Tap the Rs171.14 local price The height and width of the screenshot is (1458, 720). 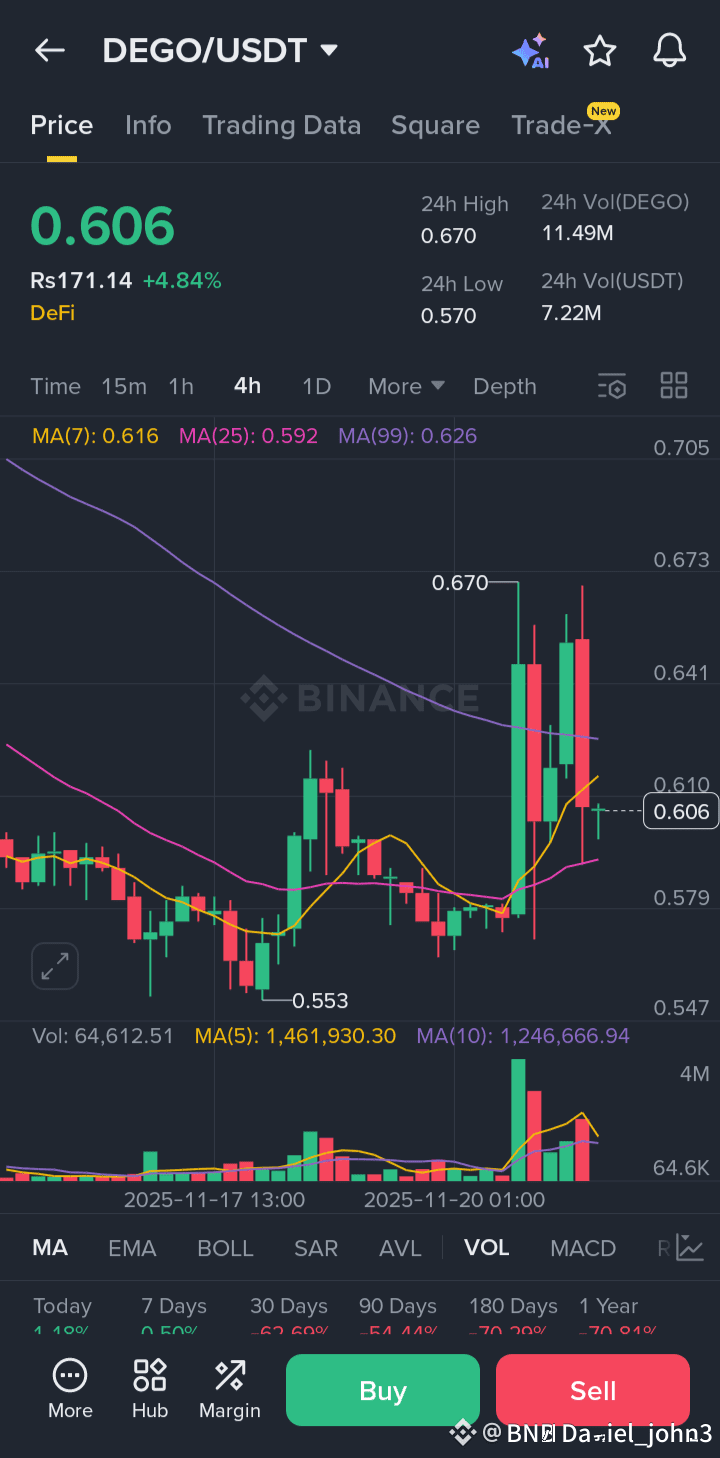point(81,280)
